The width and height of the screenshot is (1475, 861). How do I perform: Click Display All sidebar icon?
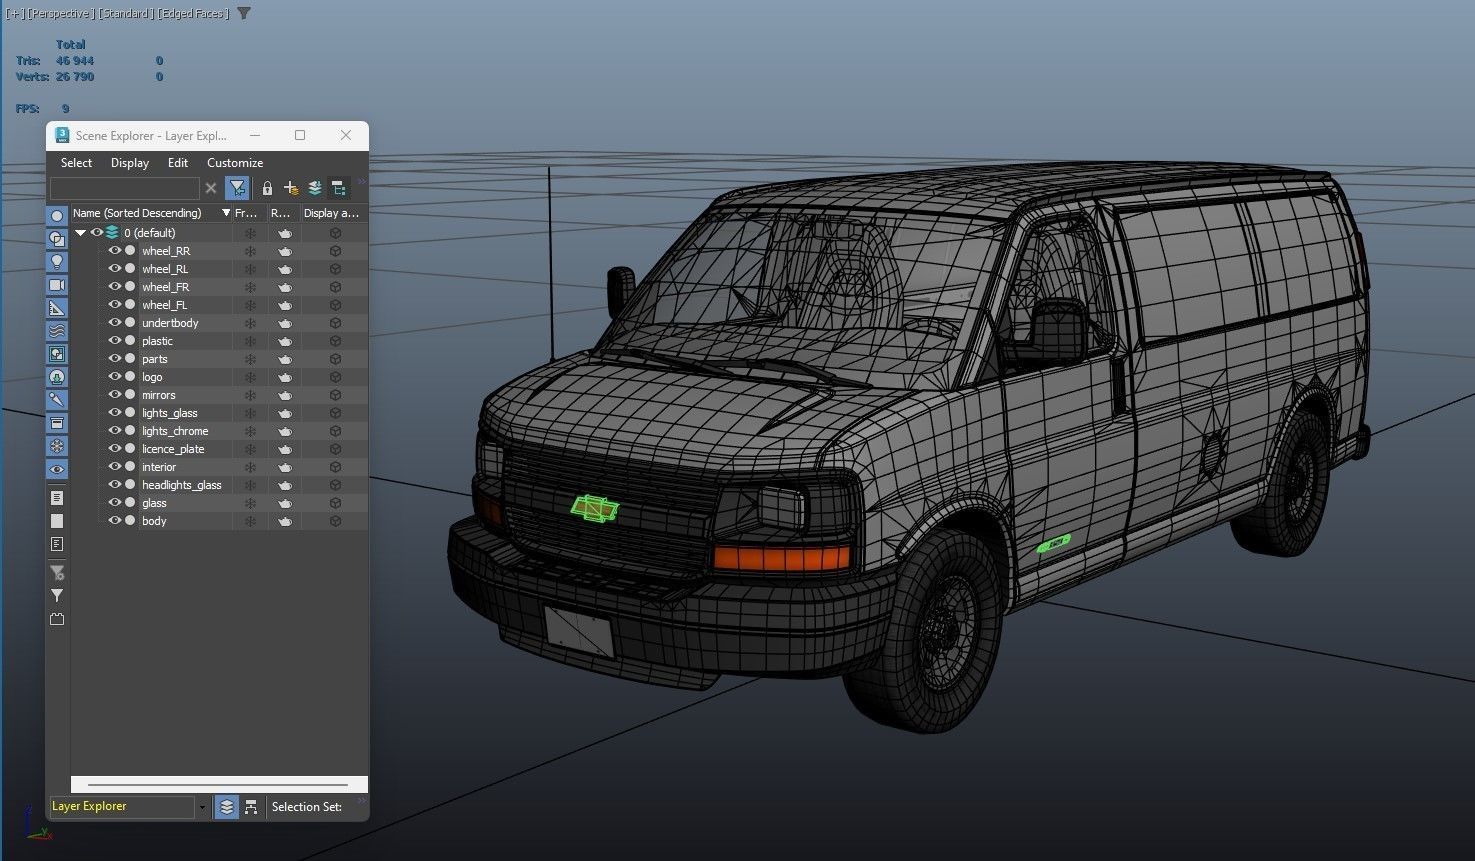pyautogui.click(x=57, y=498)
